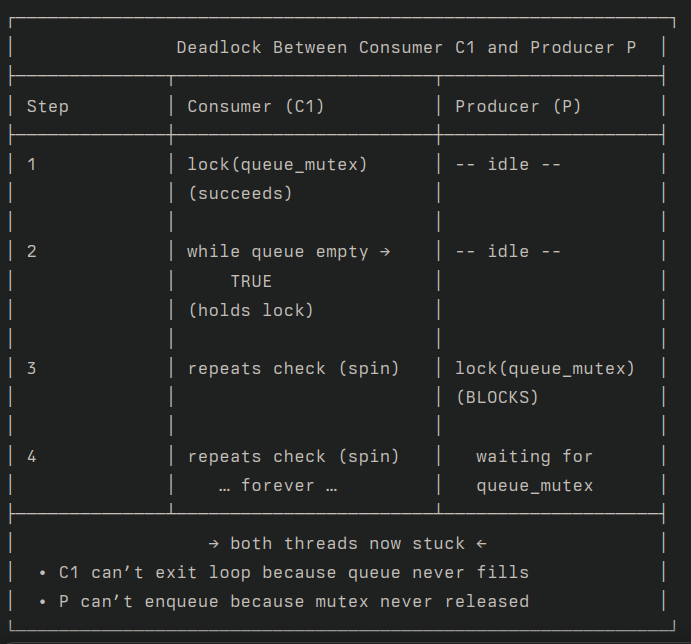Click the '(holds lock)' text

tap(251, 310)
